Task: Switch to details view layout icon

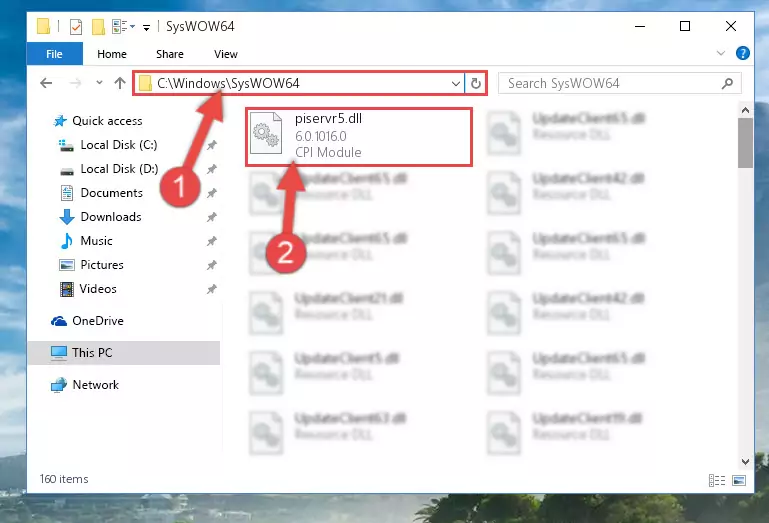Action: (717, 480)
